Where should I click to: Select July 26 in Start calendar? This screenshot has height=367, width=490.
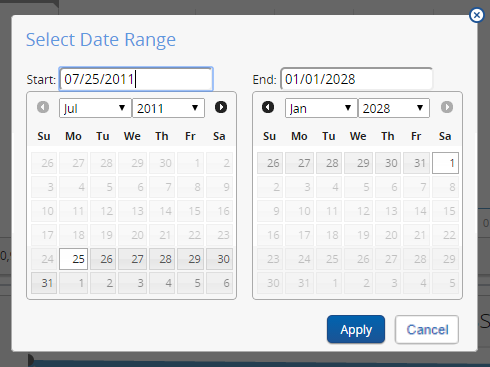coord(103,259)
